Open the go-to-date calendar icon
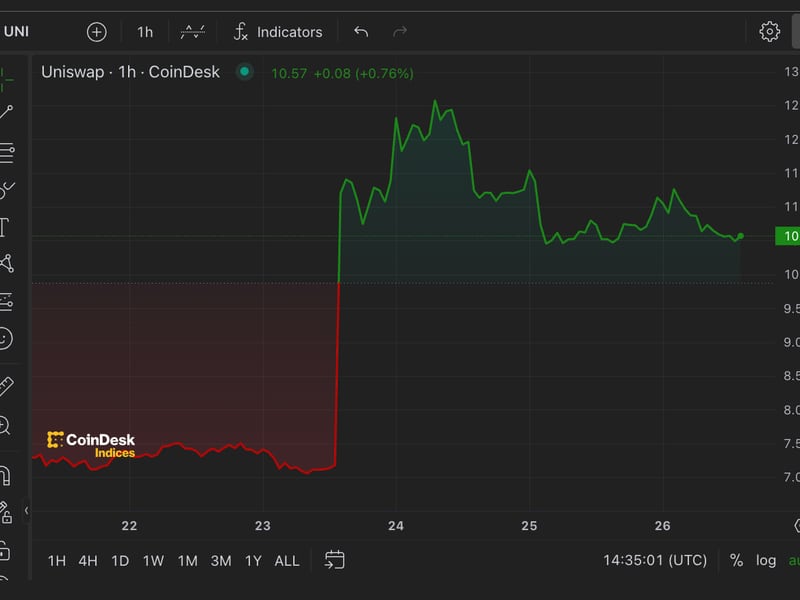The width and height of the screenshot is (800, 600). pos(334,561)
